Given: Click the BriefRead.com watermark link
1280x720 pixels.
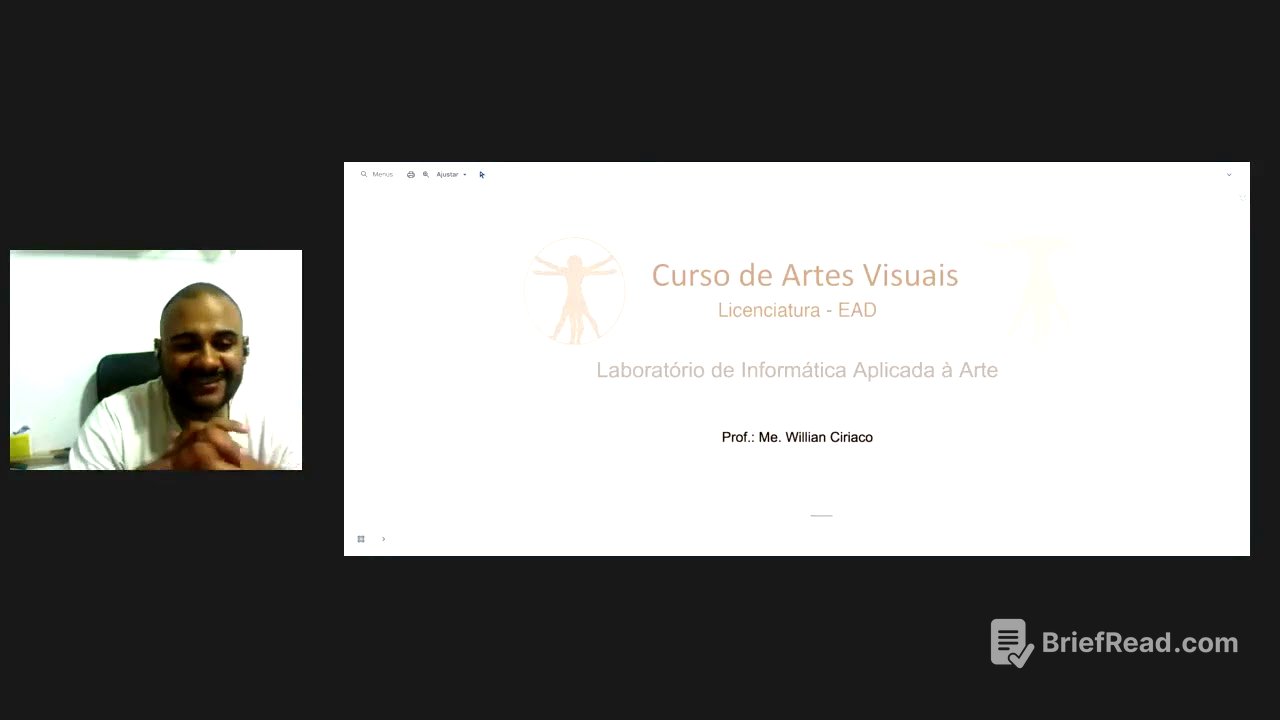Looking at the screenshot, I should 1139,643.
